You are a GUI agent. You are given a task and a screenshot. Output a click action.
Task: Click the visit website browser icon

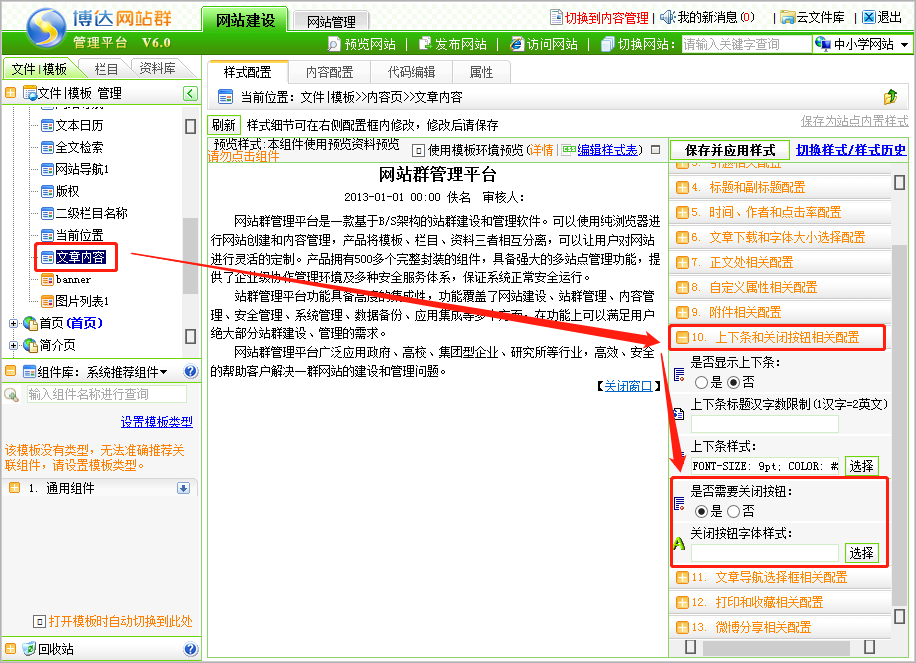[517, 44]
